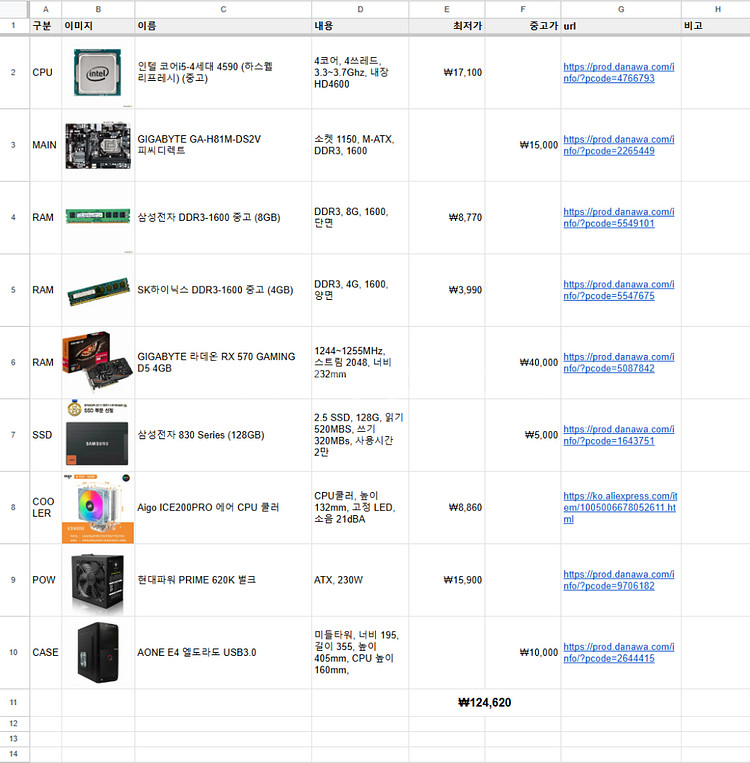Select the total ₩124,620 cell
Viewport: 750px width, 763px height.
tap(484, 702)
